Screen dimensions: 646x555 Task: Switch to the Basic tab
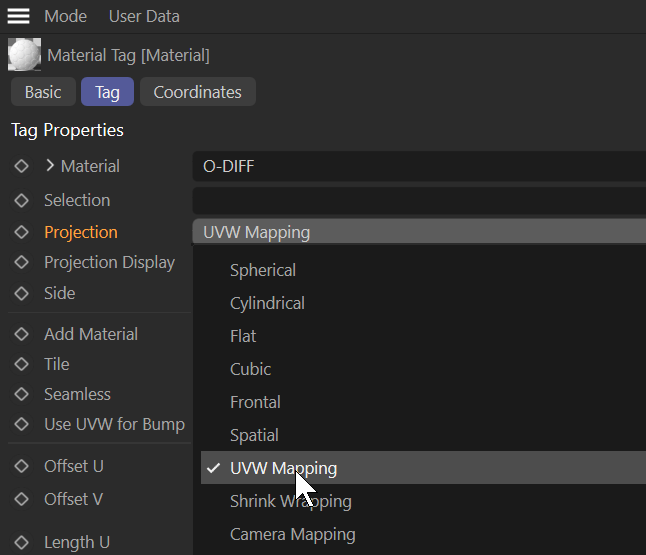tap(43, 92)
